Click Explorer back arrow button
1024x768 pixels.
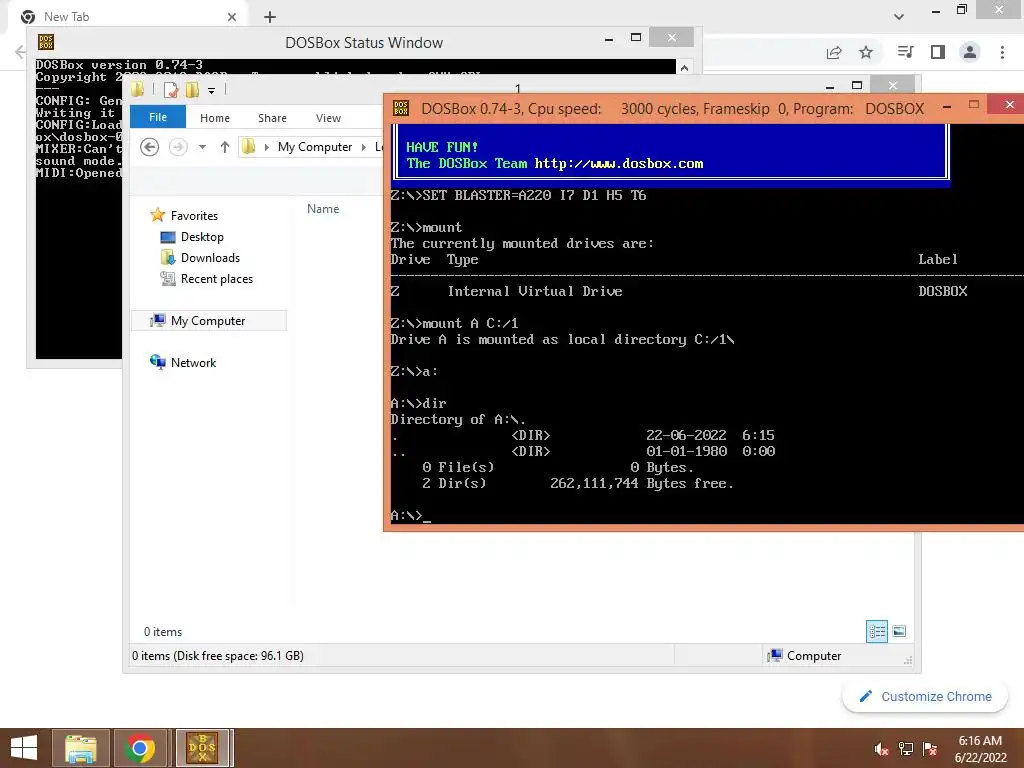(150, 147)
